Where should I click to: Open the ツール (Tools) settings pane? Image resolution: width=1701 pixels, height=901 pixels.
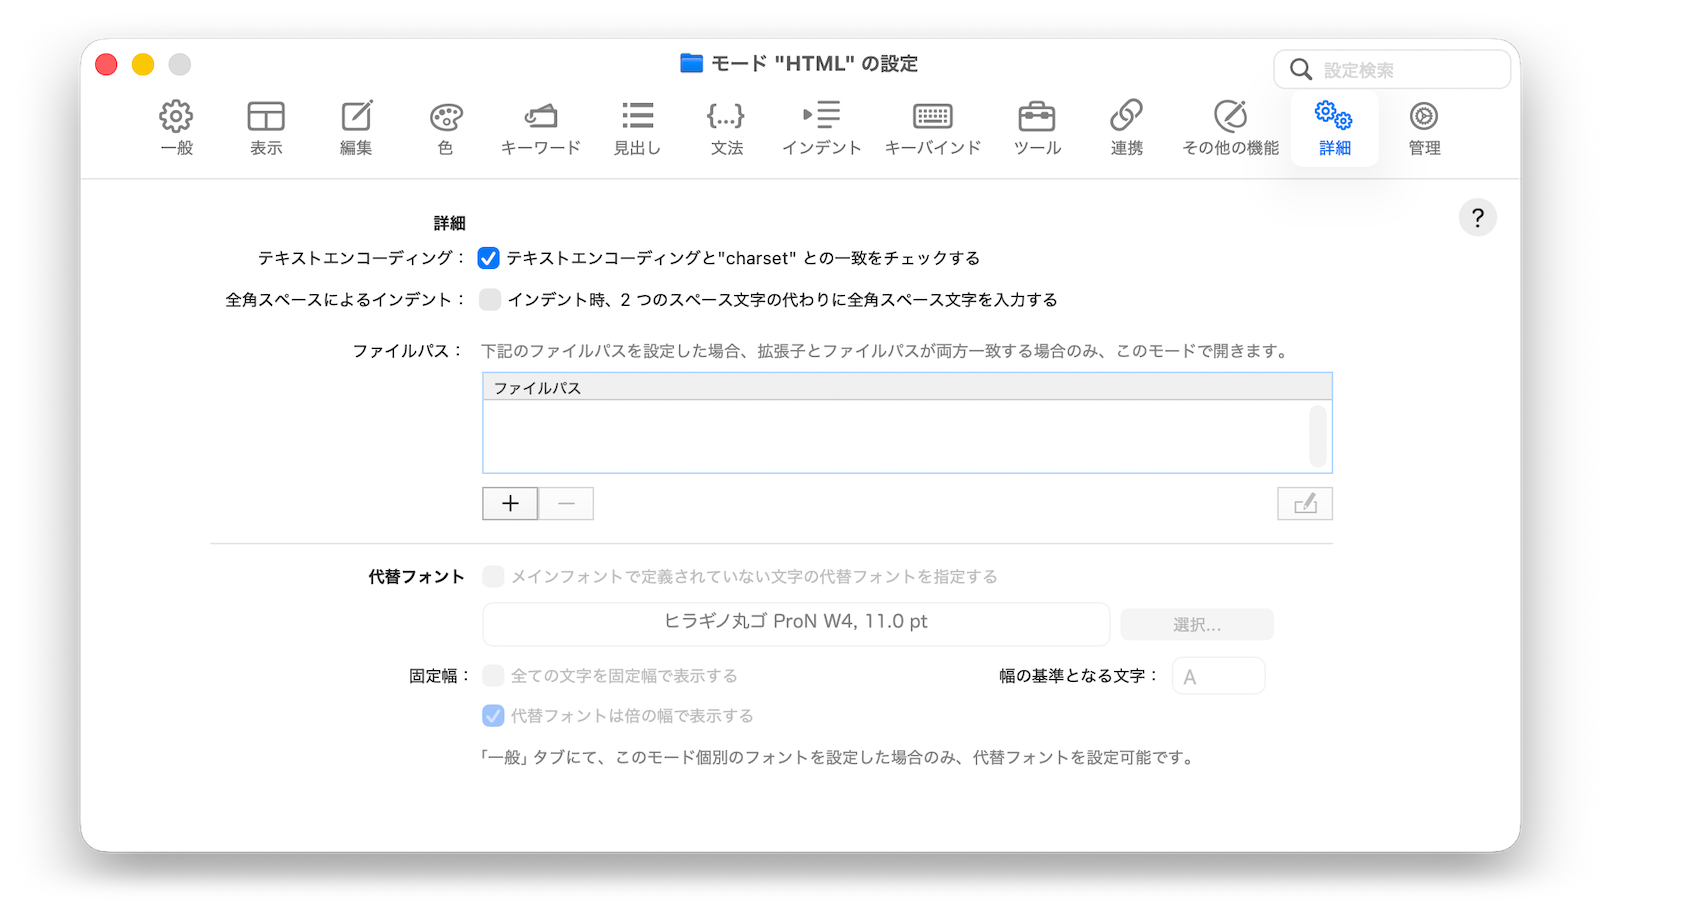pos(1037,128)
